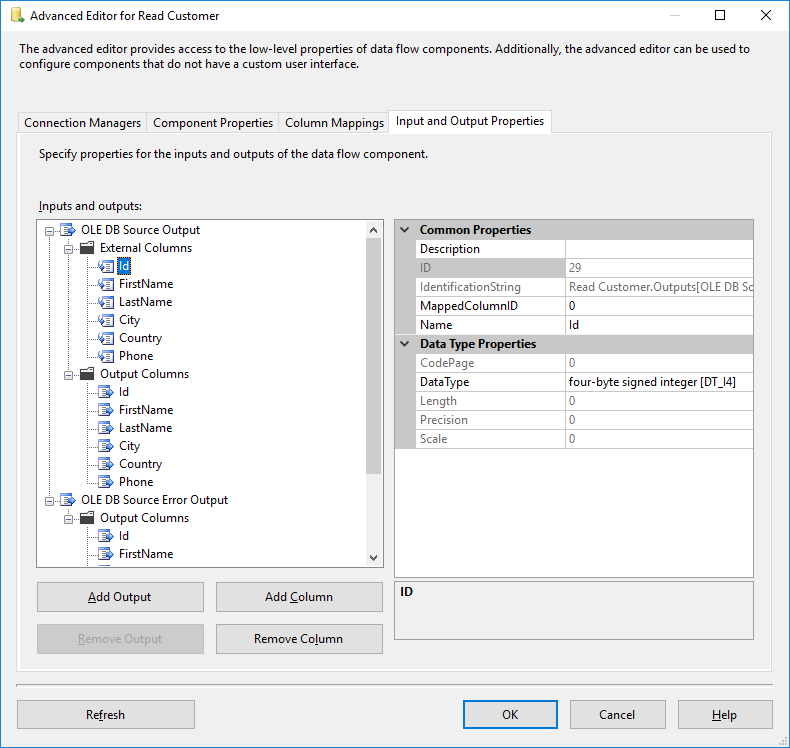The width and height of the screenshot is (790, 748).
Task: Select the Length property row
Action: 584,401
